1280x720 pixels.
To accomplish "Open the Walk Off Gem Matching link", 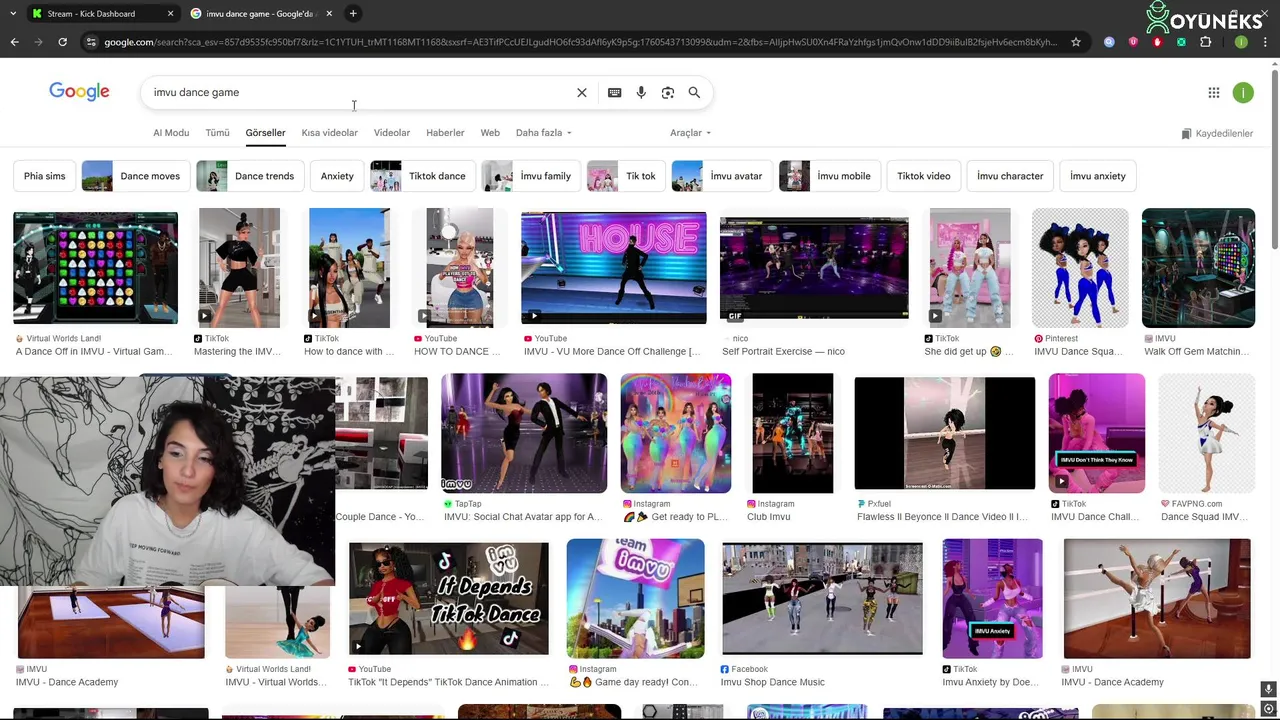I will coord(1197,352).
